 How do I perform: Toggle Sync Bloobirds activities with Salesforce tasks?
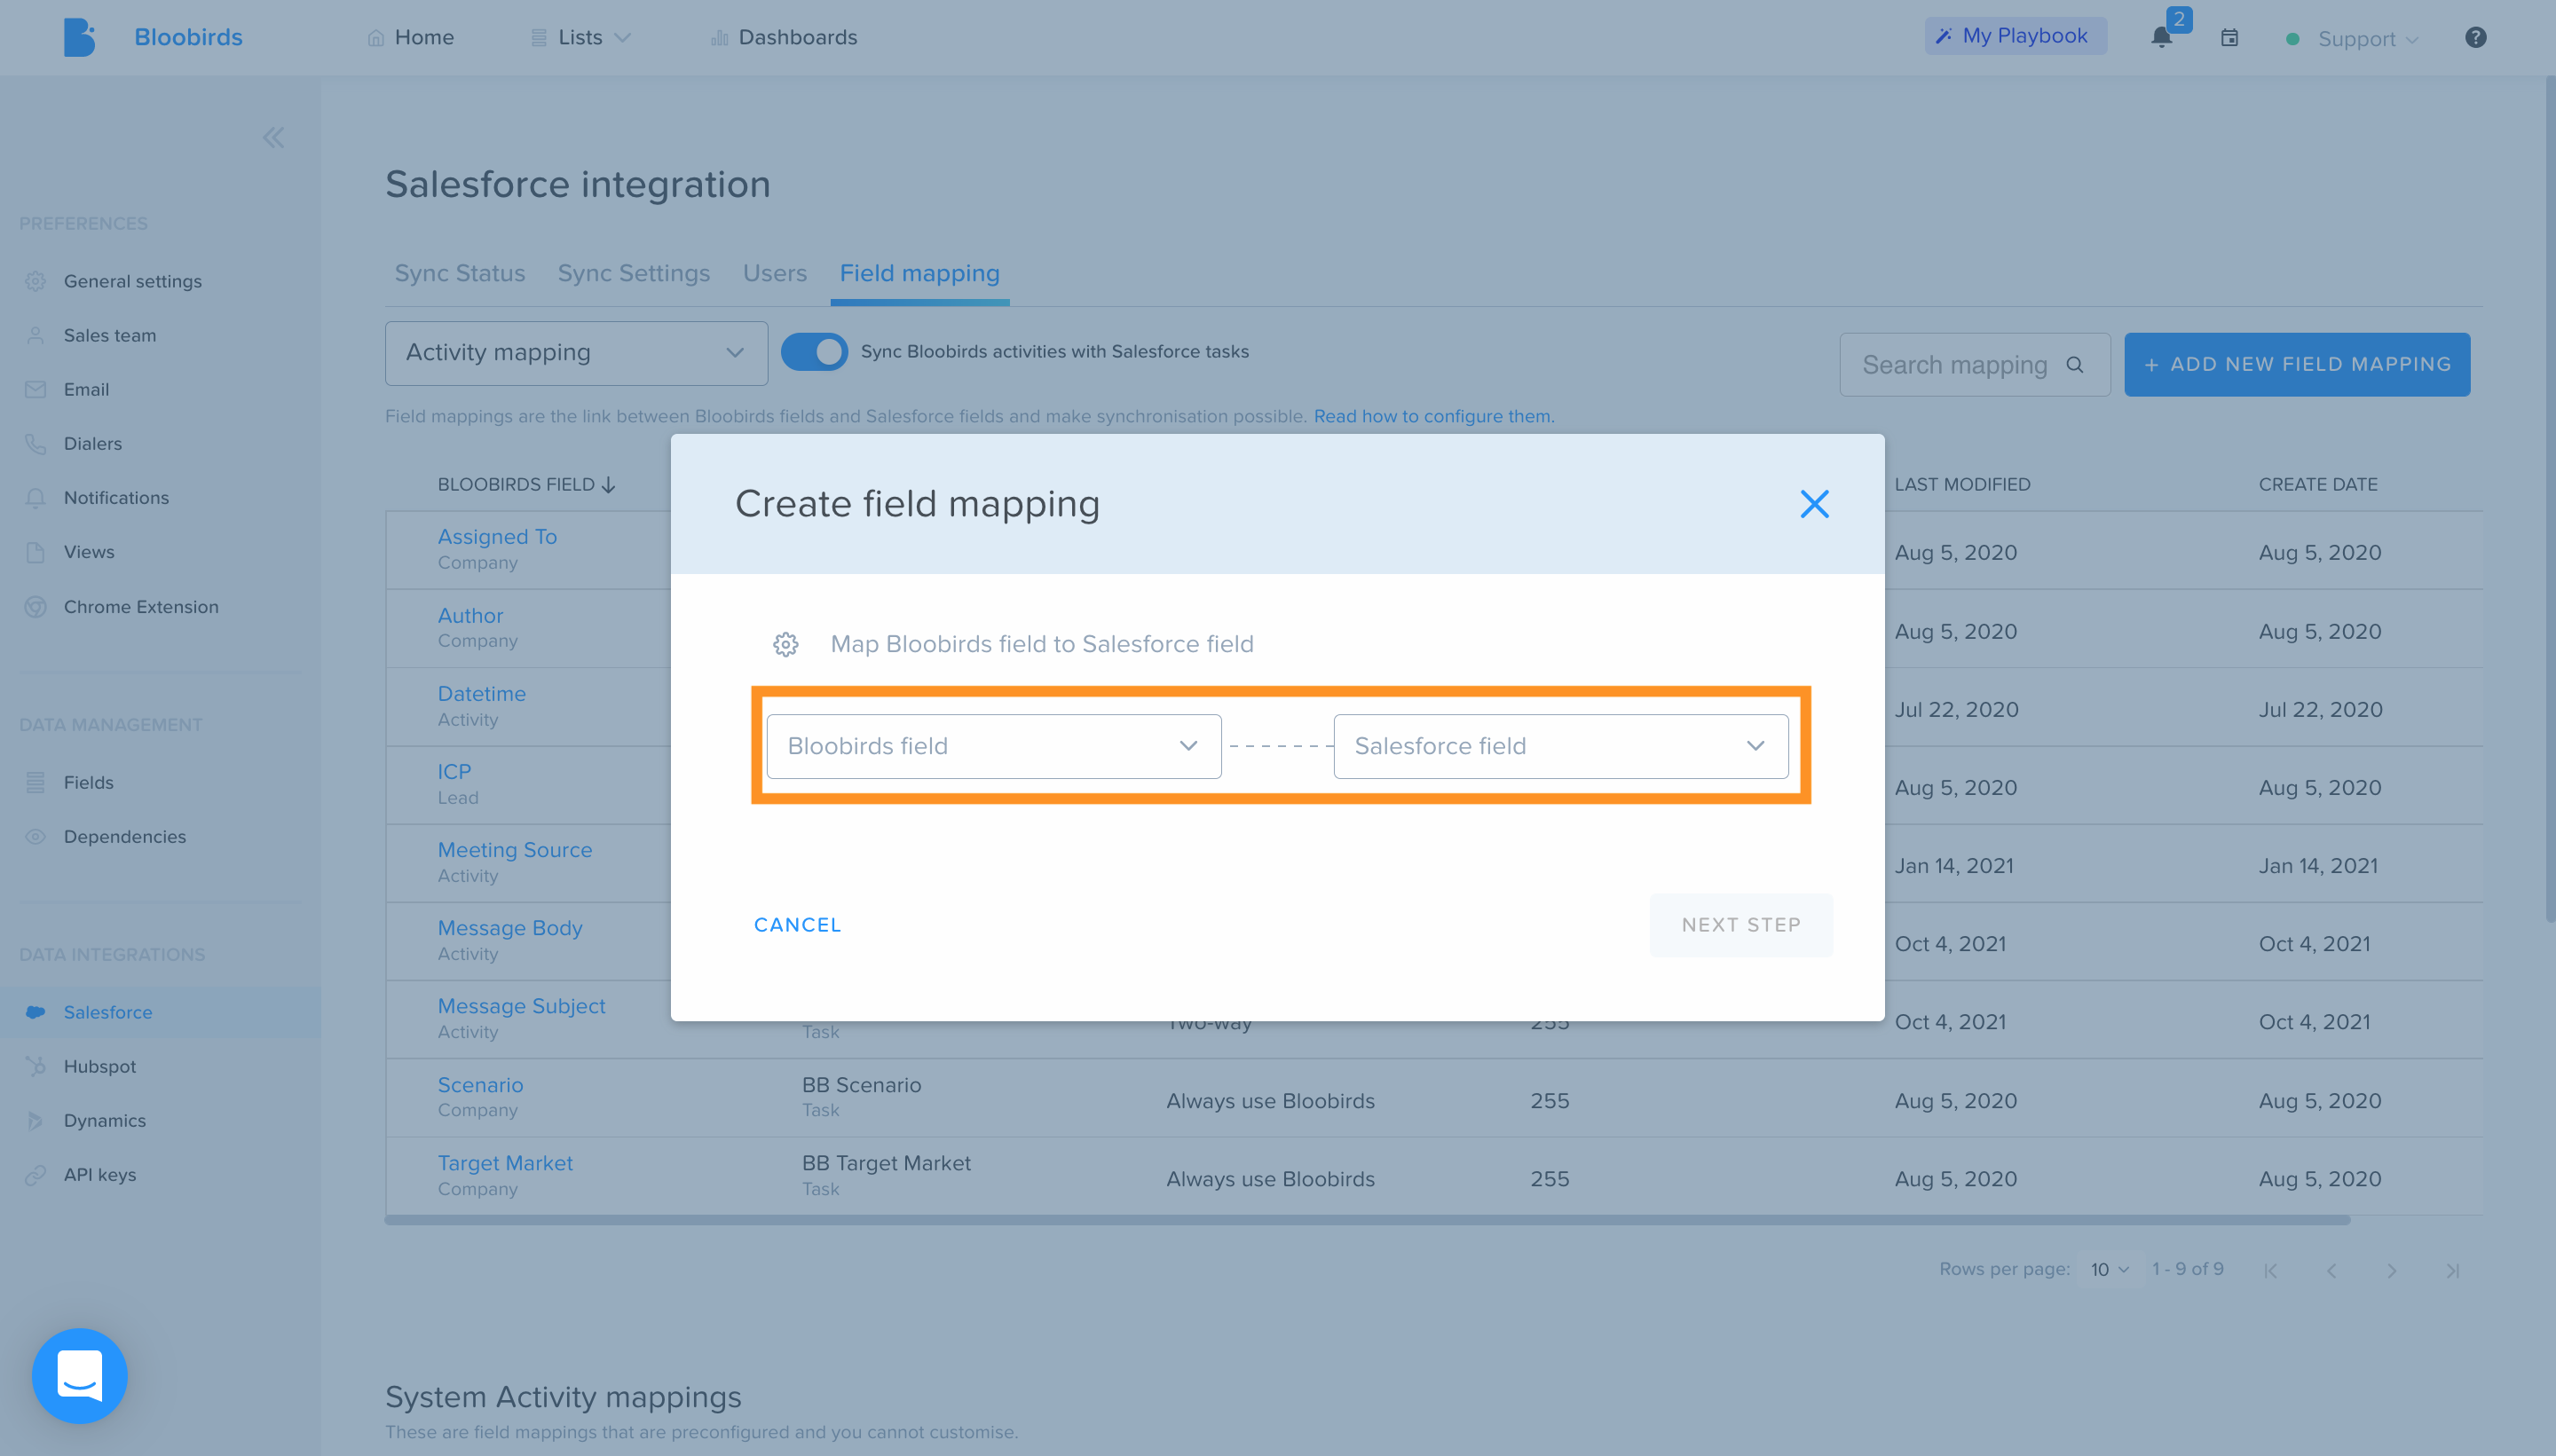tap(814, 352)
